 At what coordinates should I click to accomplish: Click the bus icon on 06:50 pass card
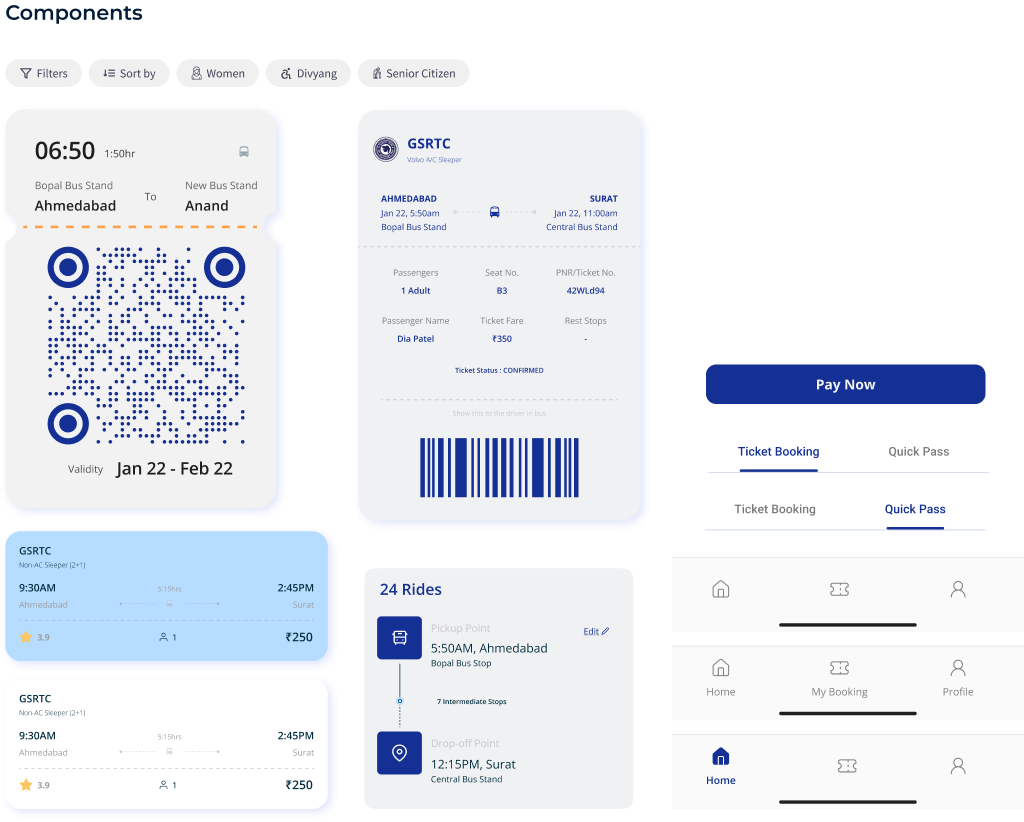244,152
